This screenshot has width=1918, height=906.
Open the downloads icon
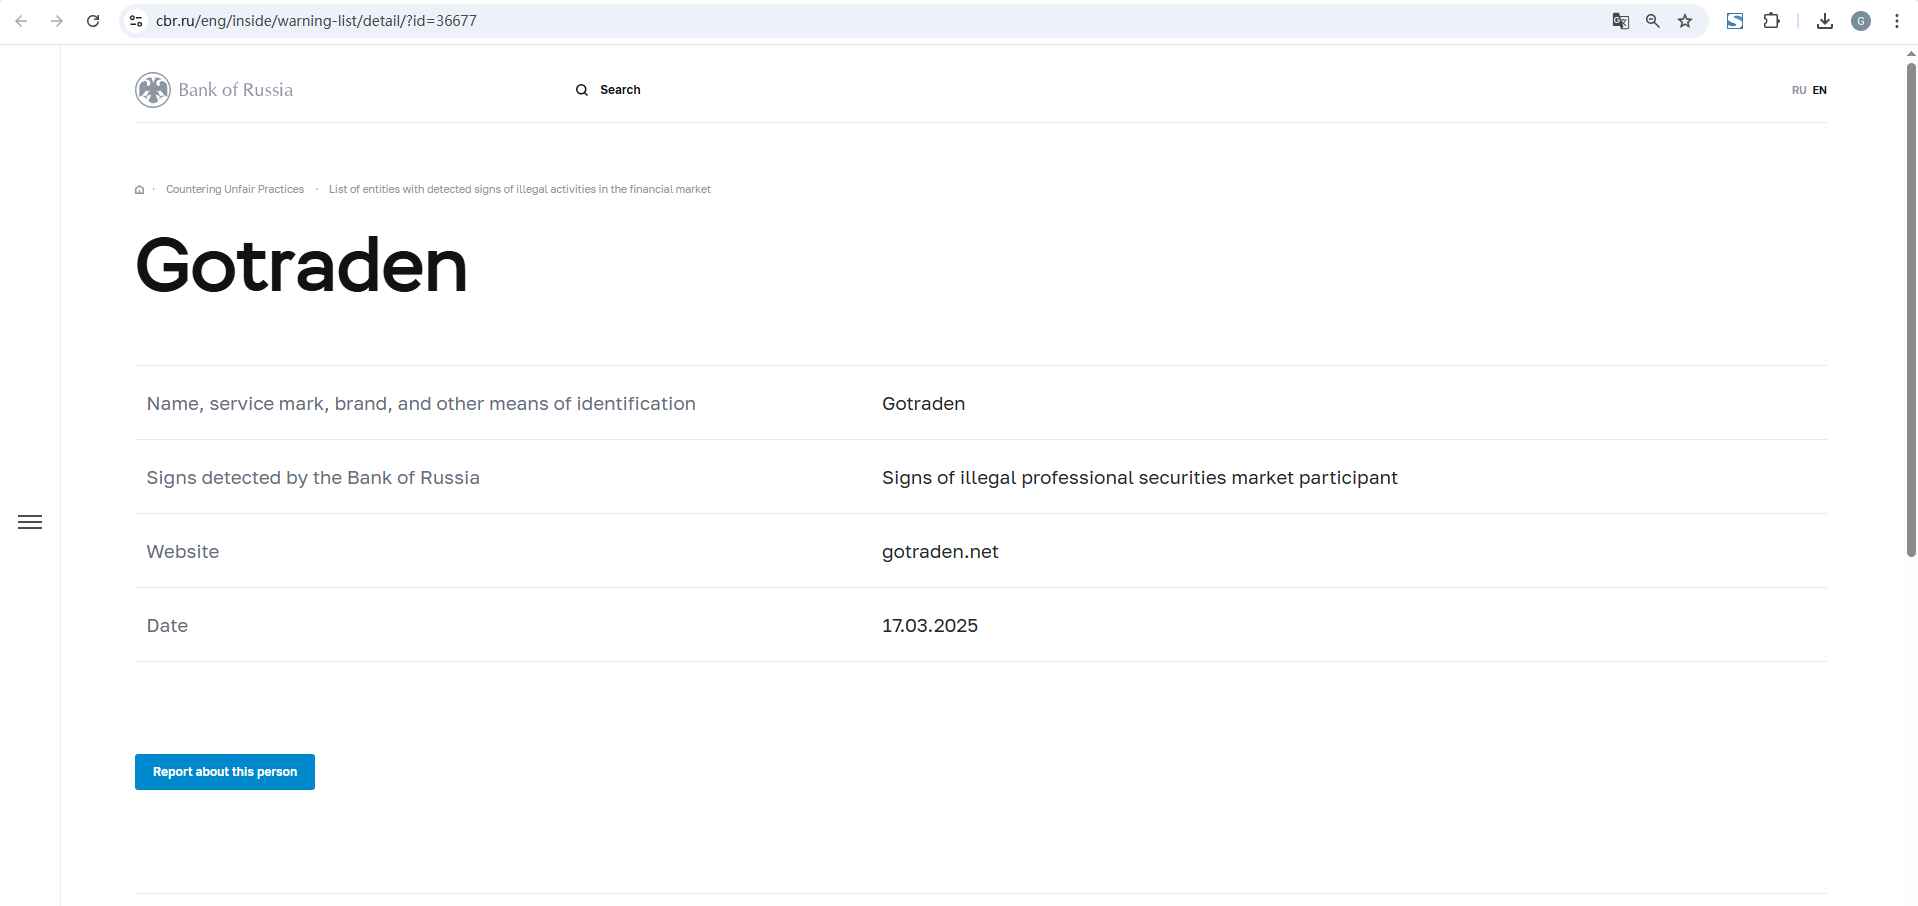(x=1825, y=21)
